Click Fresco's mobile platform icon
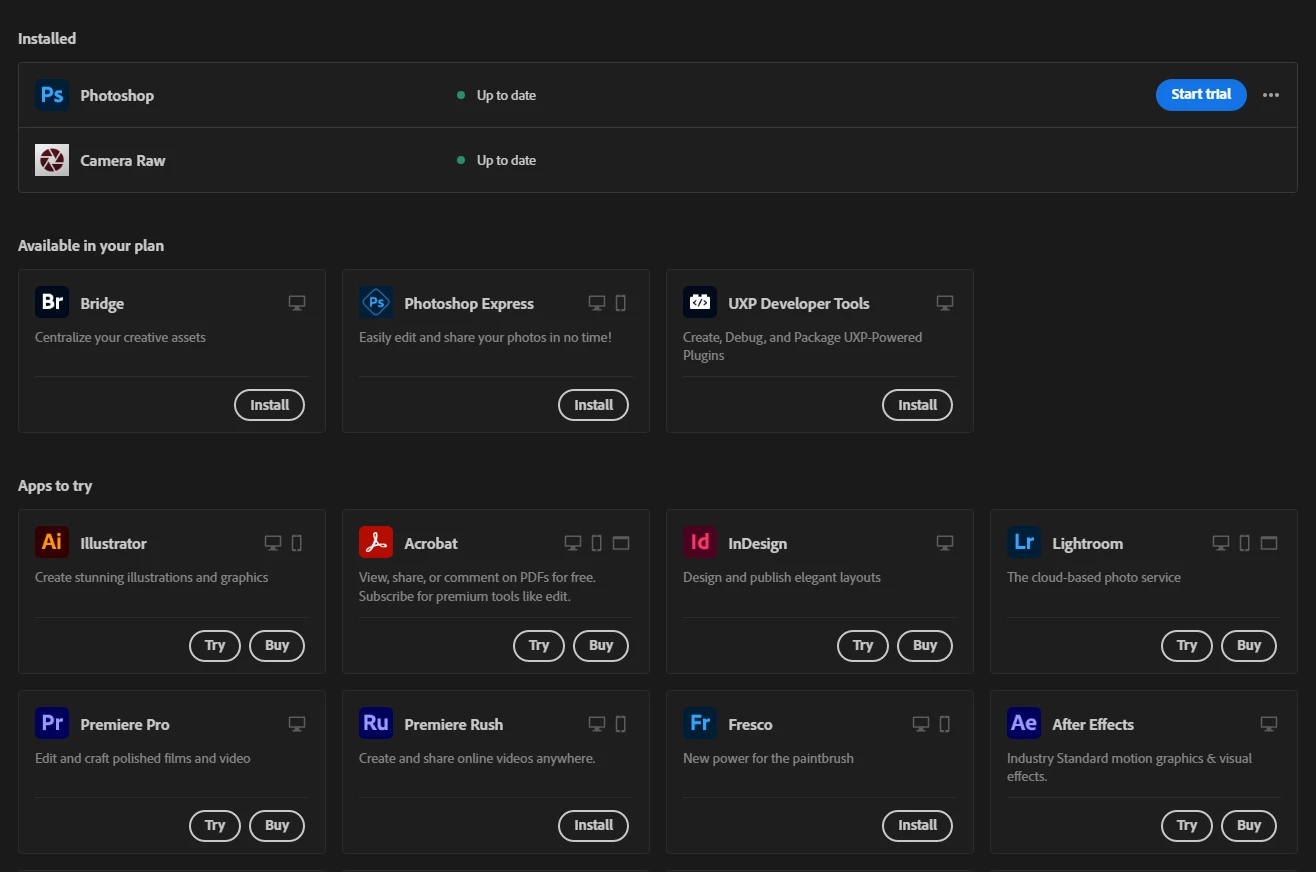 945,724
